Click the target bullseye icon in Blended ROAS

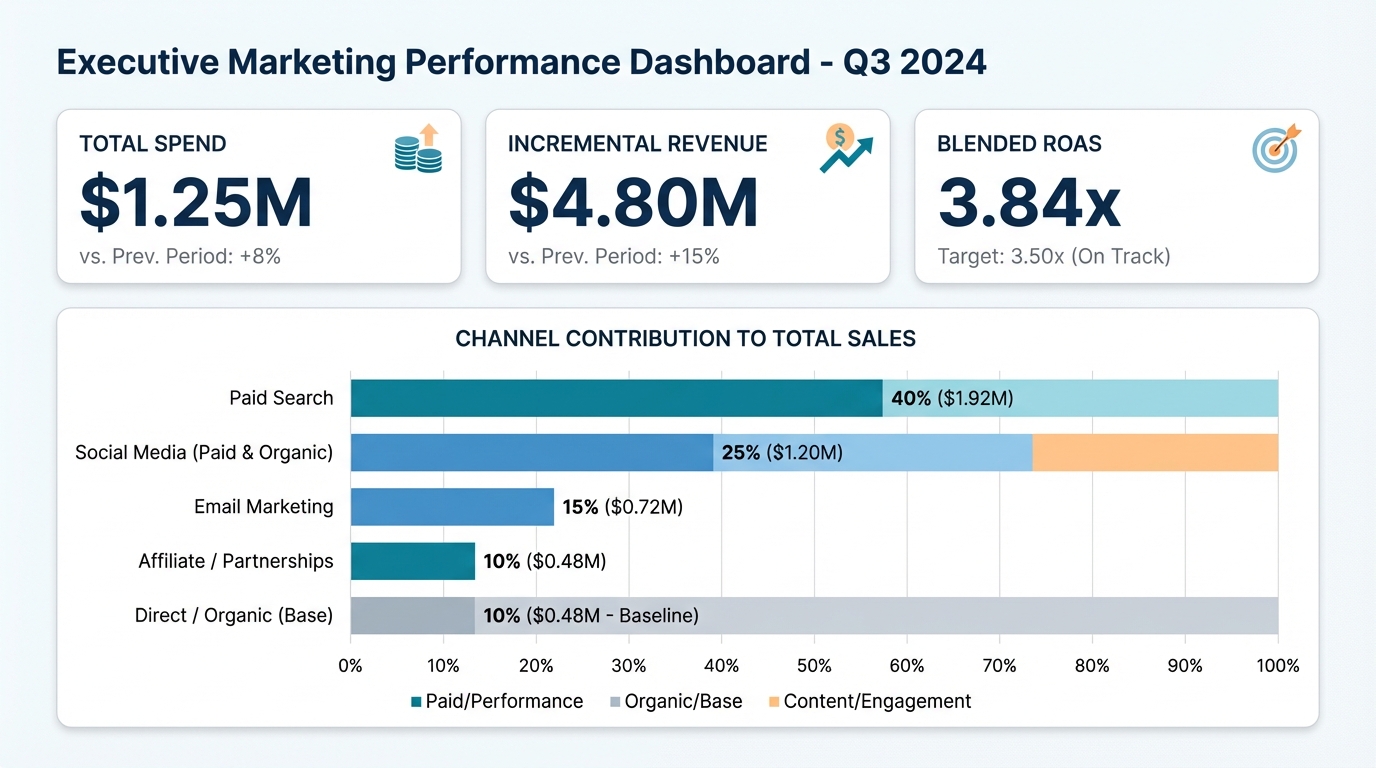coord(1276,149)
